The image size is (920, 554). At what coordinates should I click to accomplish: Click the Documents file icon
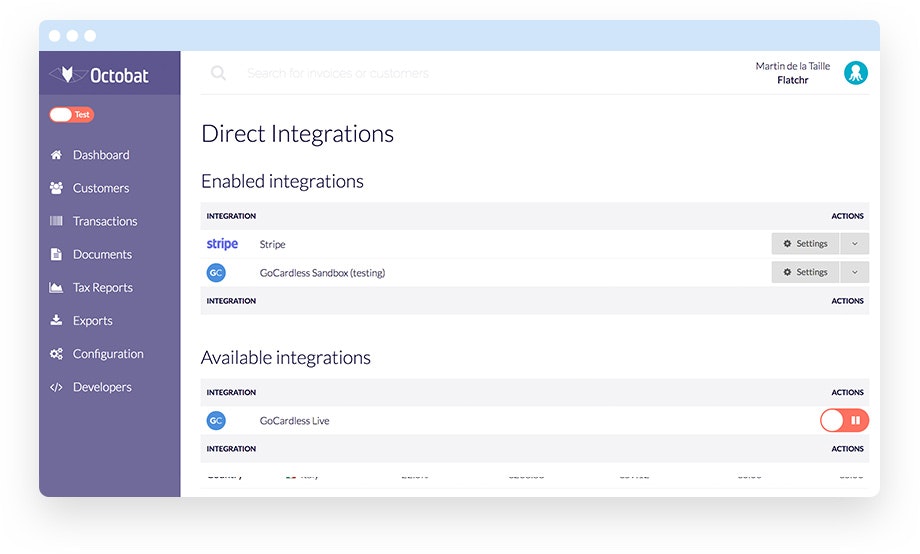[x=56, y=254]
